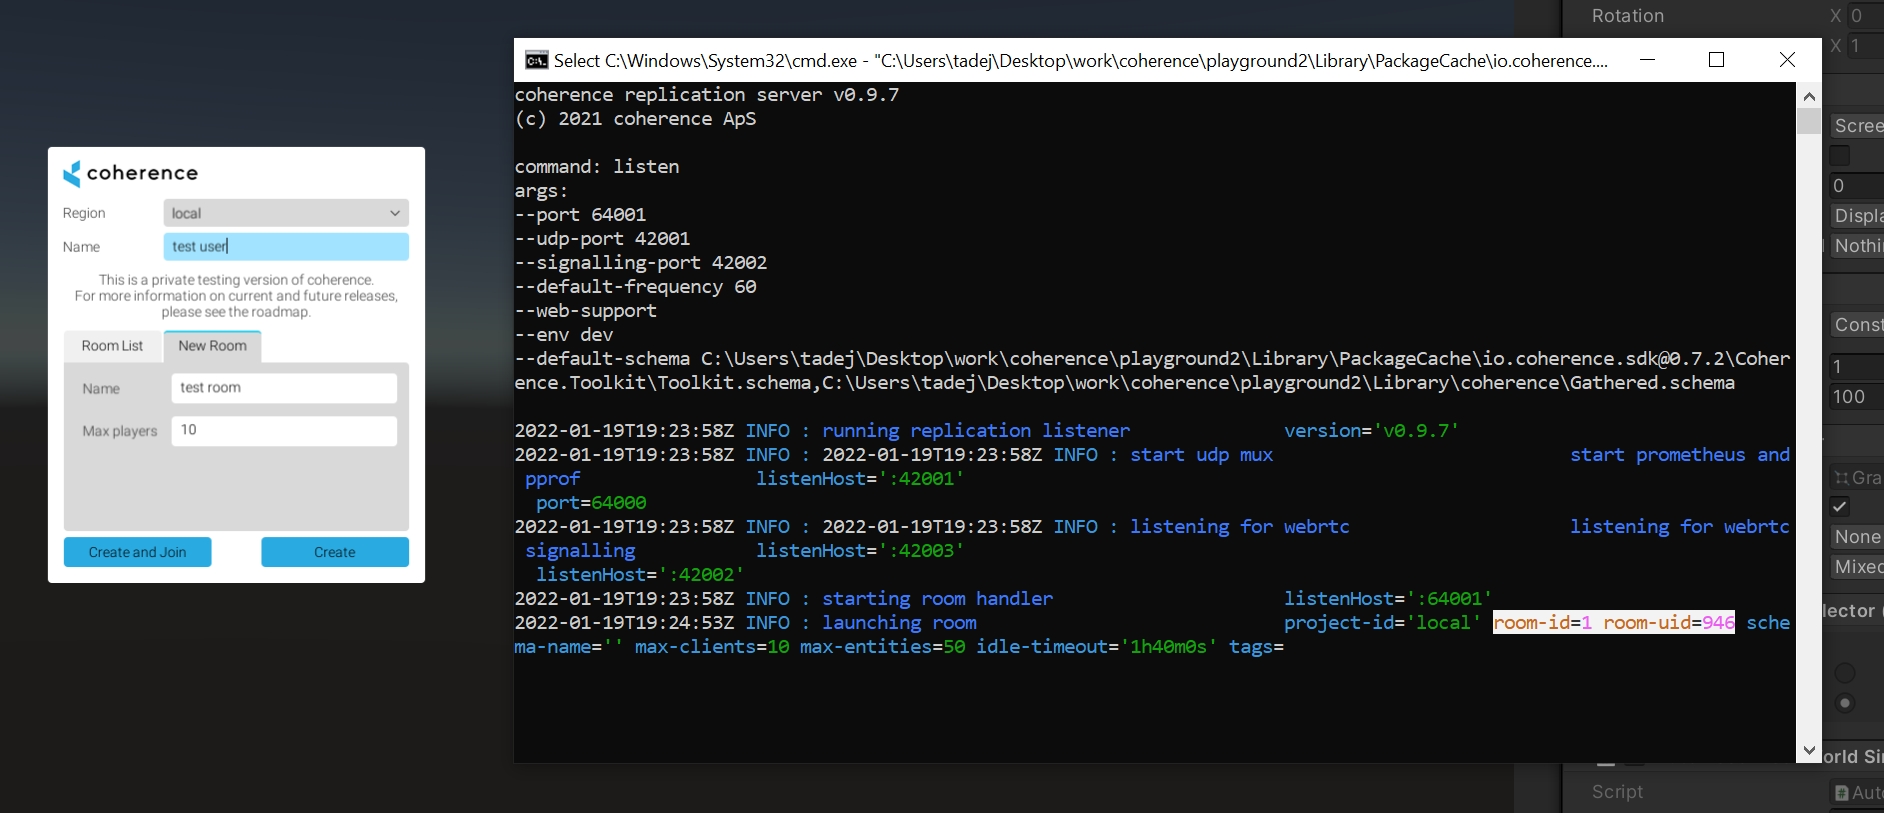
Task: Enable the unchecked checkbox below Screen dropdown
Action: coord(1840,156)
